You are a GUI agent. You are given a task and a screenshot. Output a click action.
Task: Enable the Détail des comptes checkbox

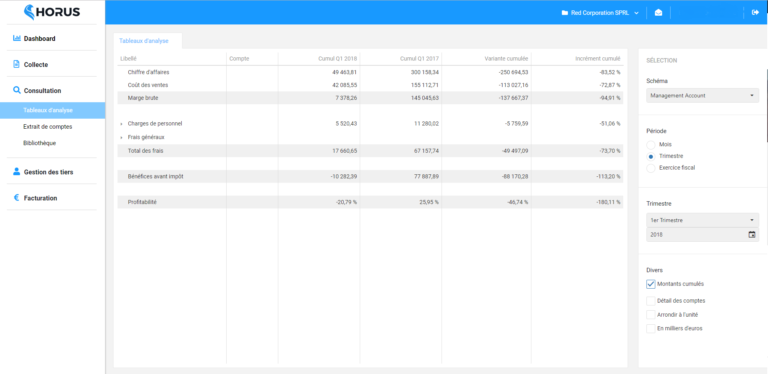point(650,301)
